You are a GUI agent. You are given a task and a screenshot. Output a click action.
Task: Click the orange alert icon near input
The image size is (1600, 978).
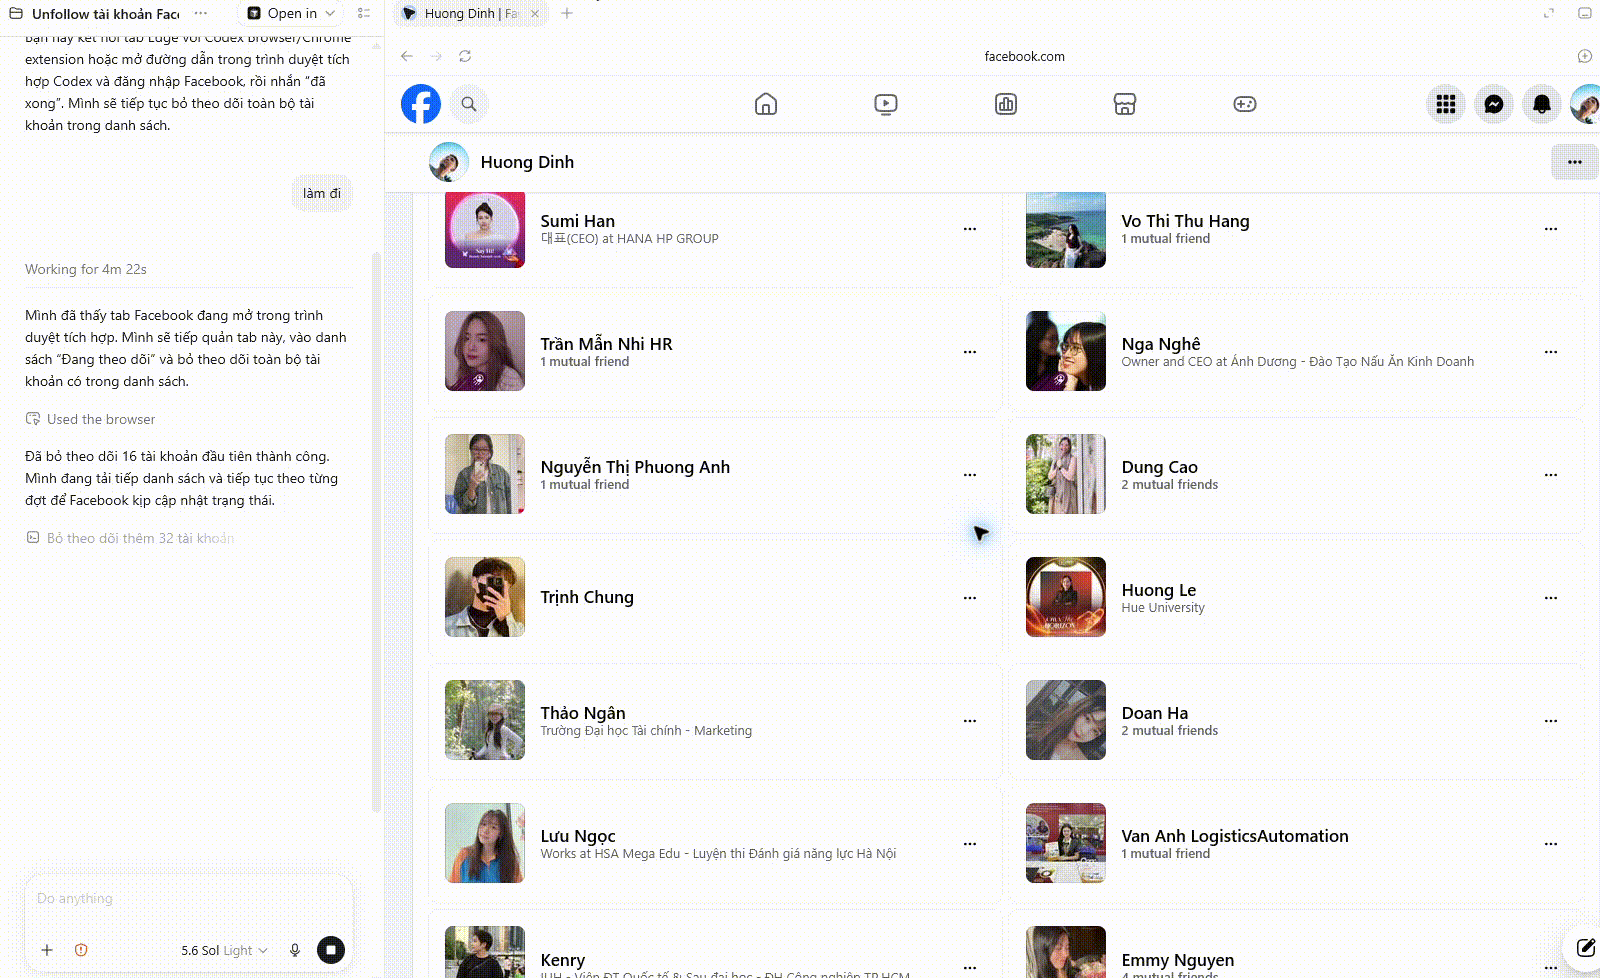pyautogui.click(x=81, y=950)
